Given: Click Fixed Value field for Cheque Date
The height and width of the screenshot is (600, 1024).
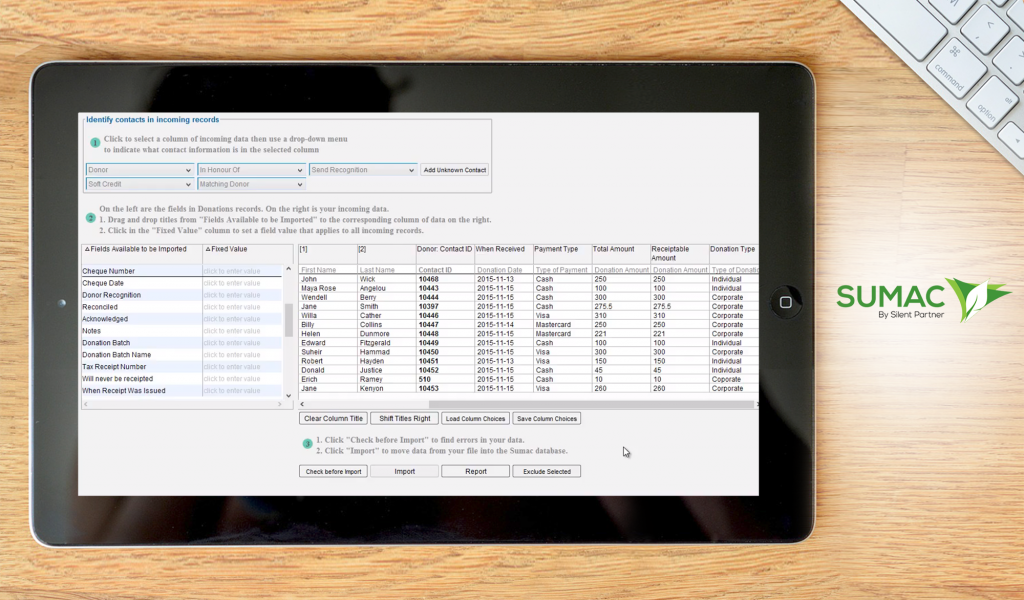Looking at the screenshot, I should coord(241,283).
